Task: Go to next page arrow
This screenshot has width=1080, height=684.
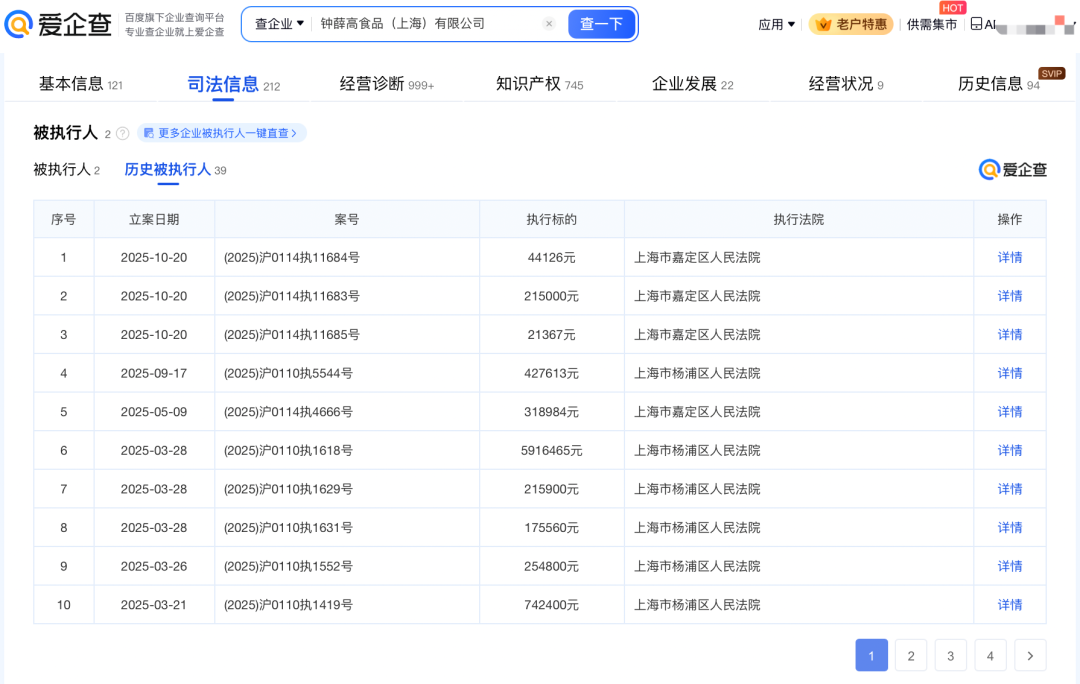Action: tap(1030, 656)
